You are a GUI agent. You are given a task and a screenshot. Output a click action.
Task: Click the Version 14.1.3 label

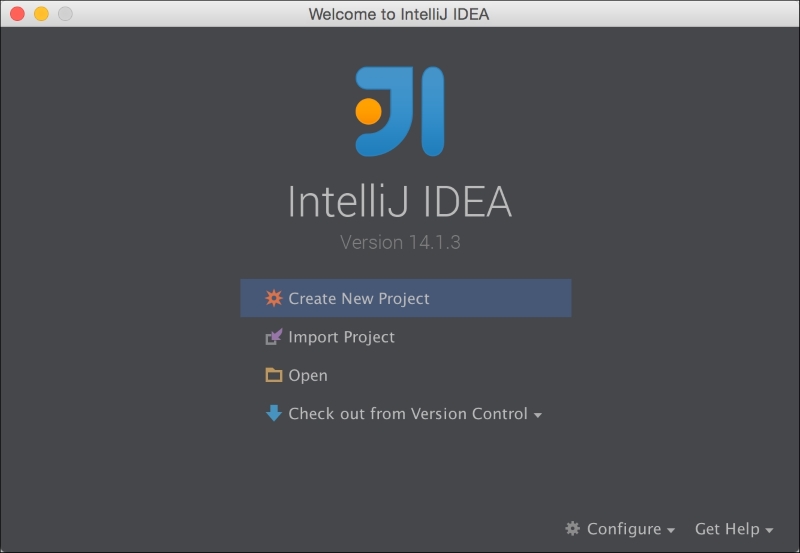coord(400,242)
